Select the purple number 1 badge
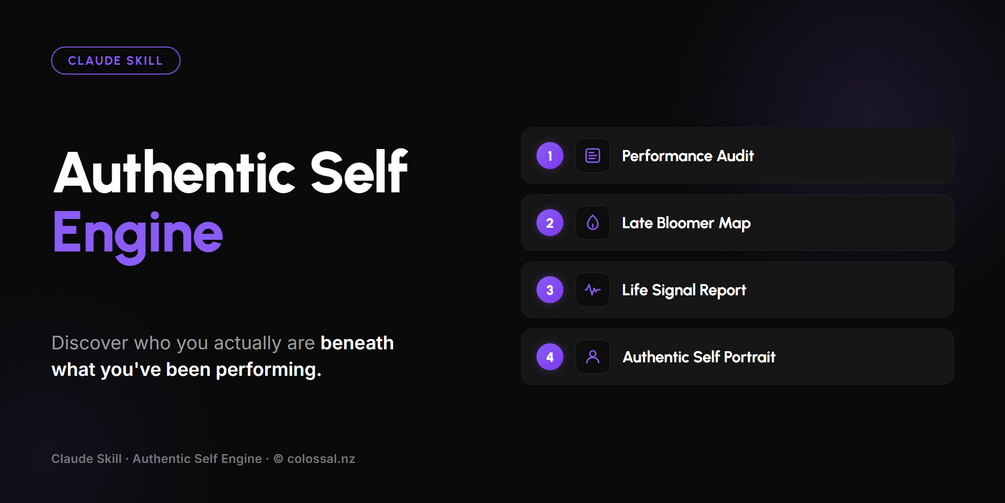The height and width of the screenshot is (503, 1005). point(549,156)
